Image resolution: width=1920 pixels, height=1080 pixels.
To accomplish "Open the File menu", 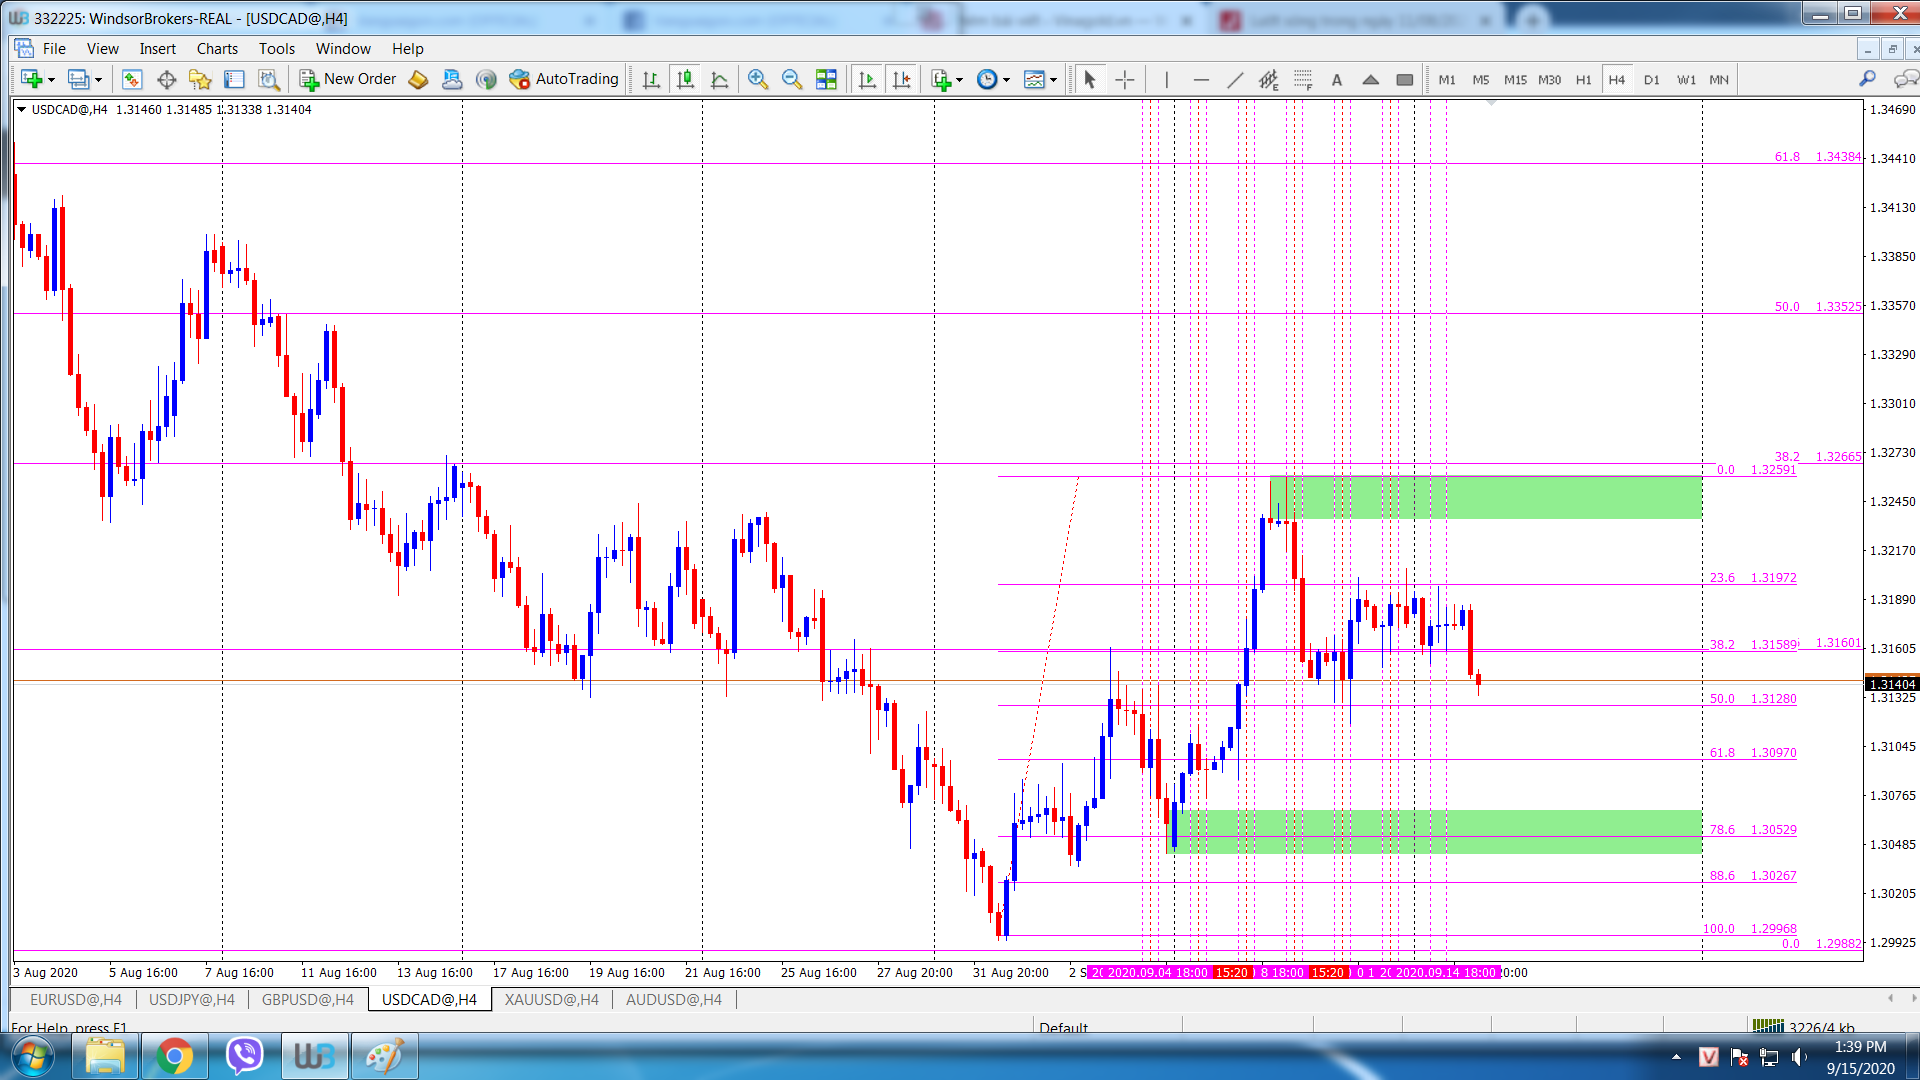I will tap(54, 48).
